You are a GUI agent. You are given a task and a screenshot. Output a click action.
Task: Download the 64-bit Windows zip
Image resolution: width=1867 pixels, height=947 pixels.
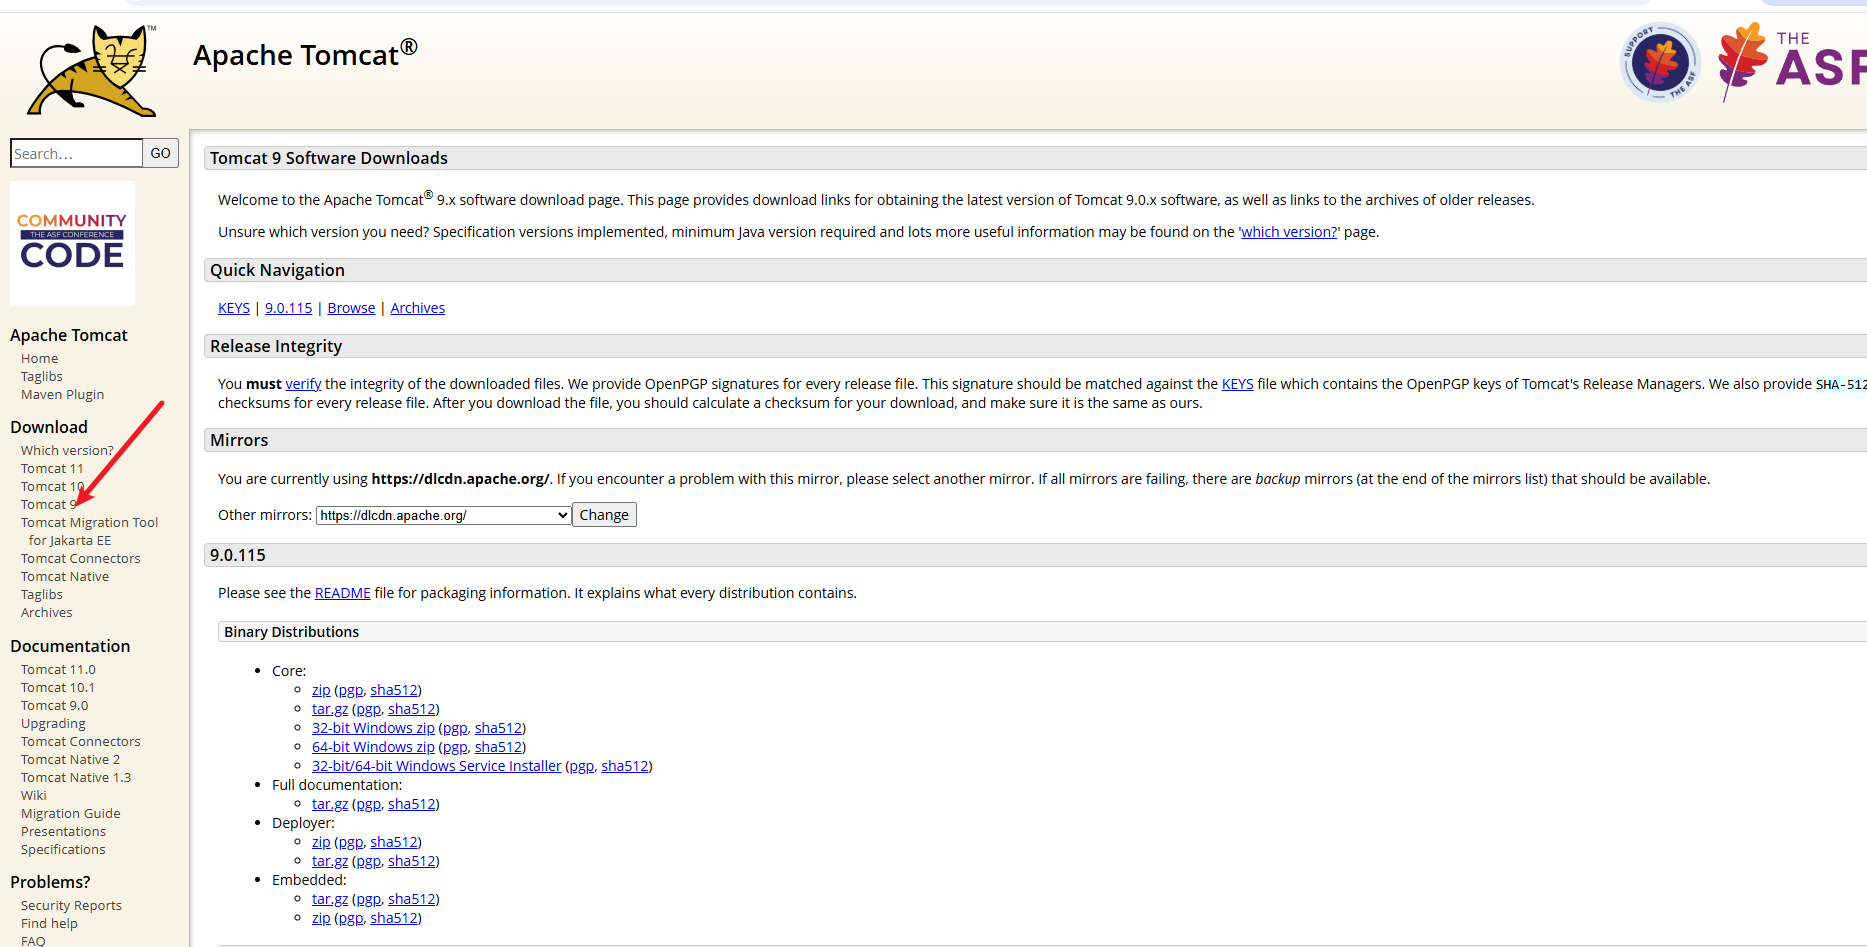click(x=373, y=747)
